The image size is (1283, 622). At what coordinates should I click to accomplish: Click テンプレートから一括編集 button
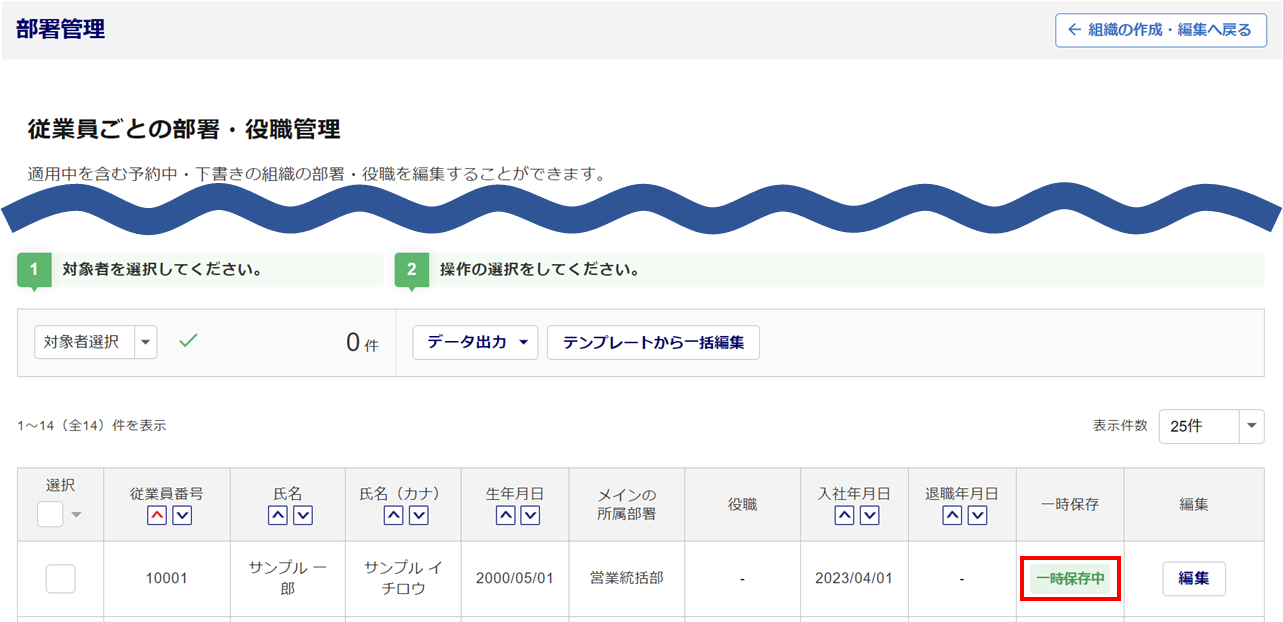[x=653, y=342]
